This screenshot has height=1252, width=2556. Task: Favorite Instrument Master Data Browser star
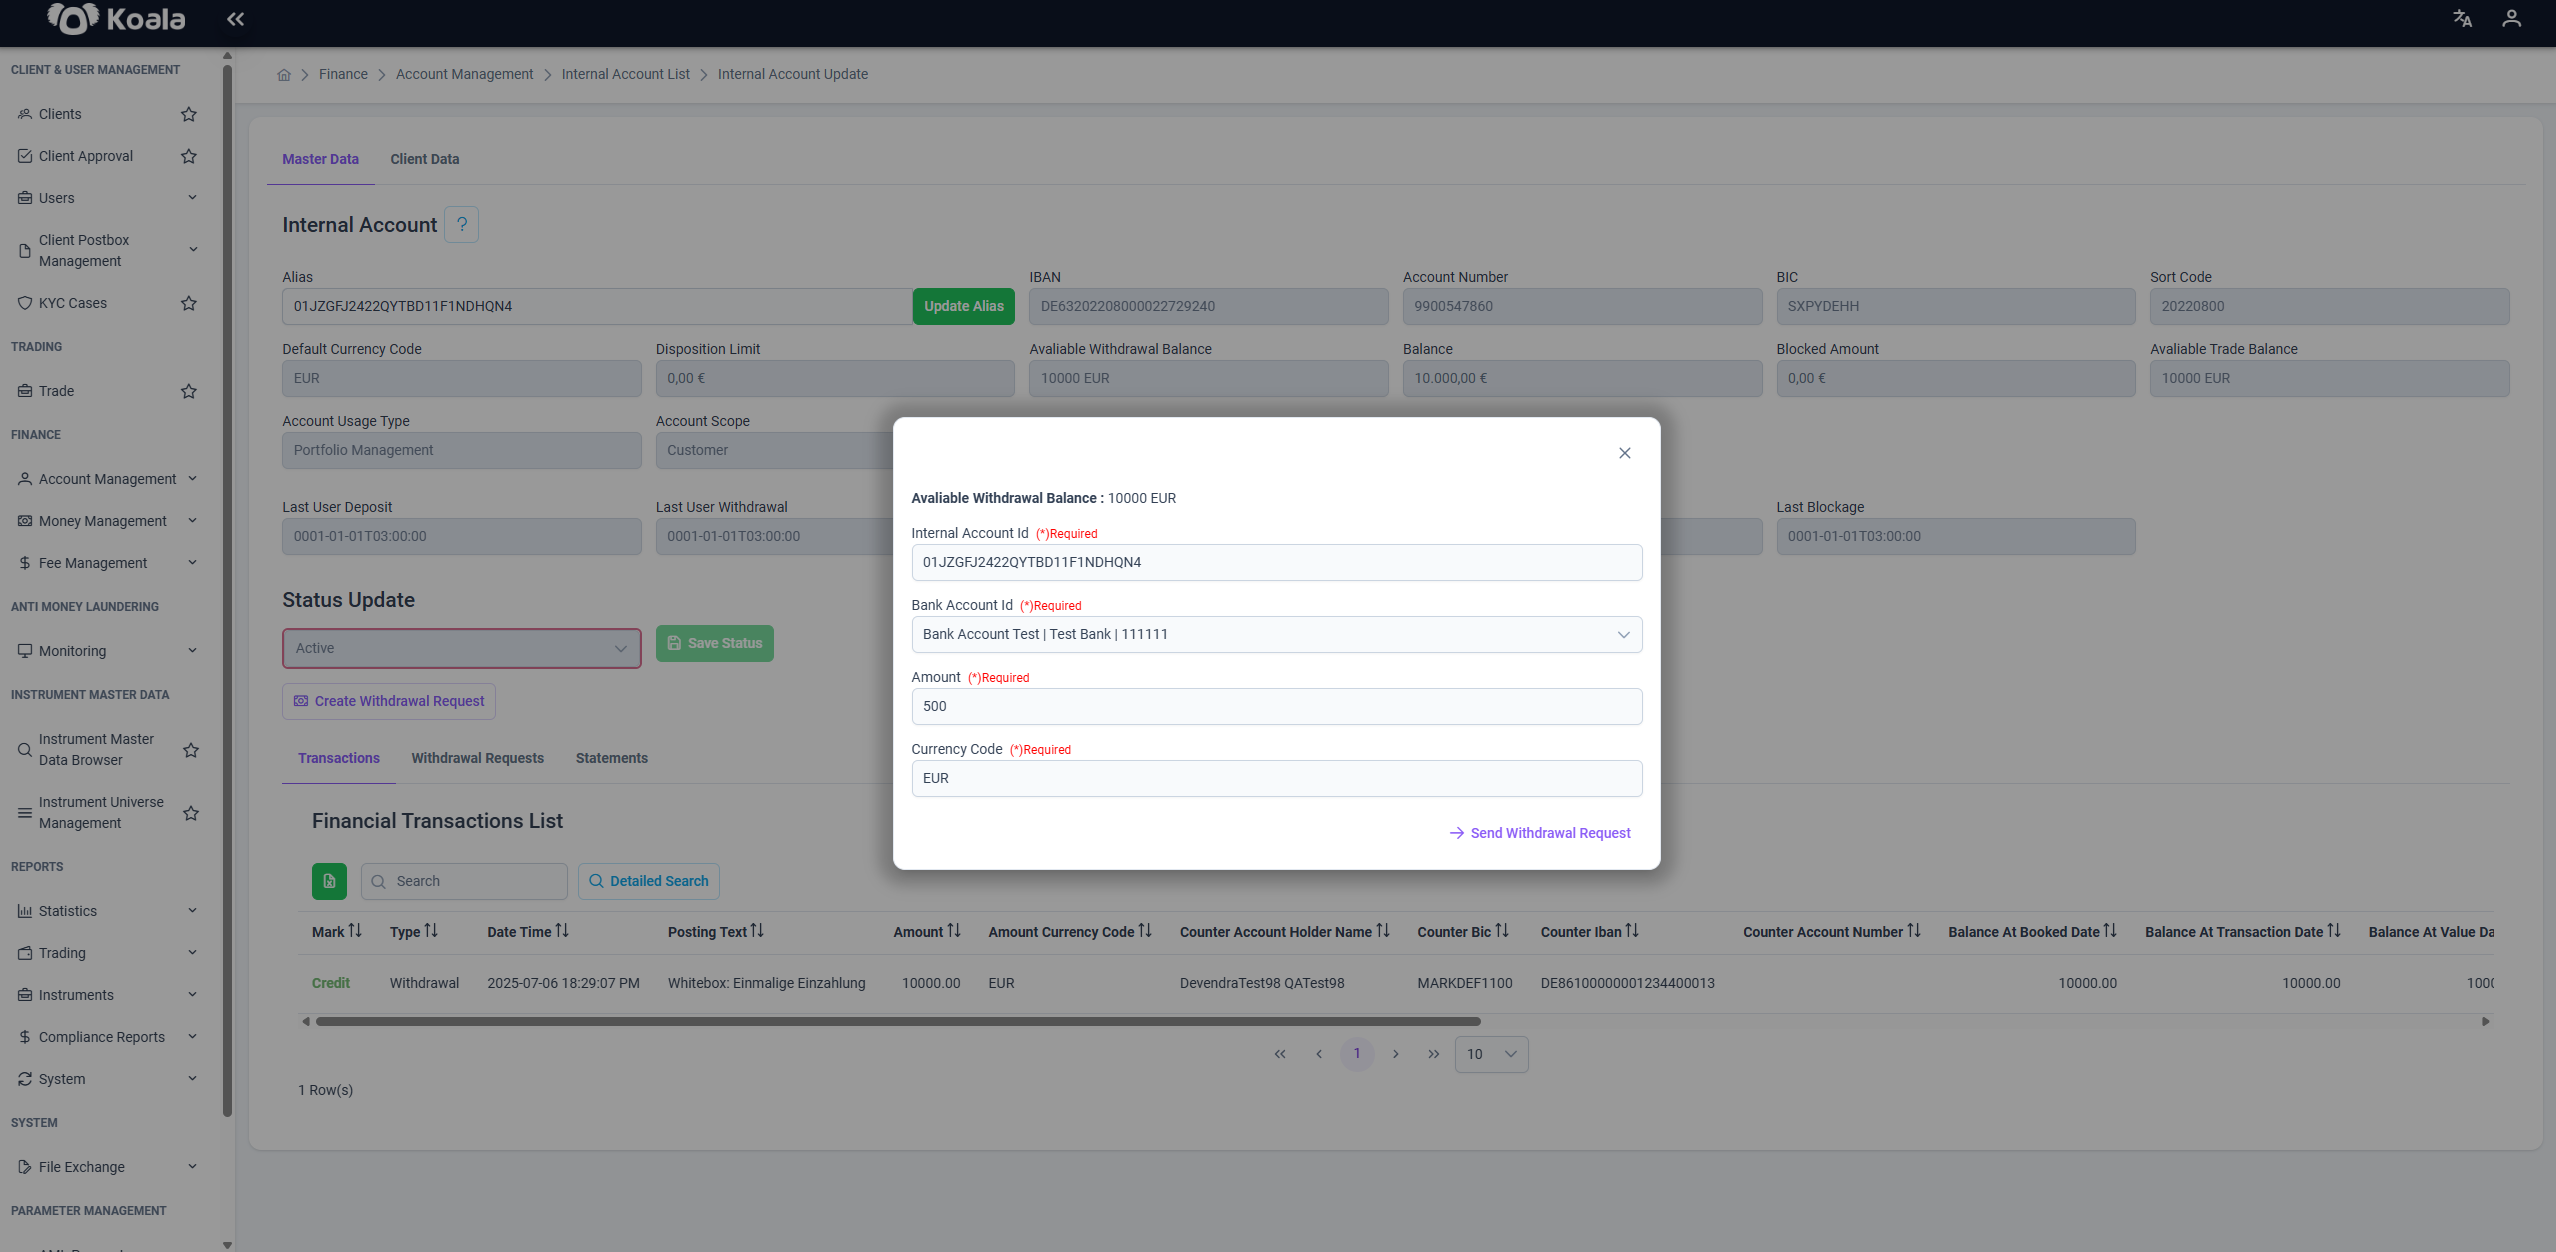191,750
